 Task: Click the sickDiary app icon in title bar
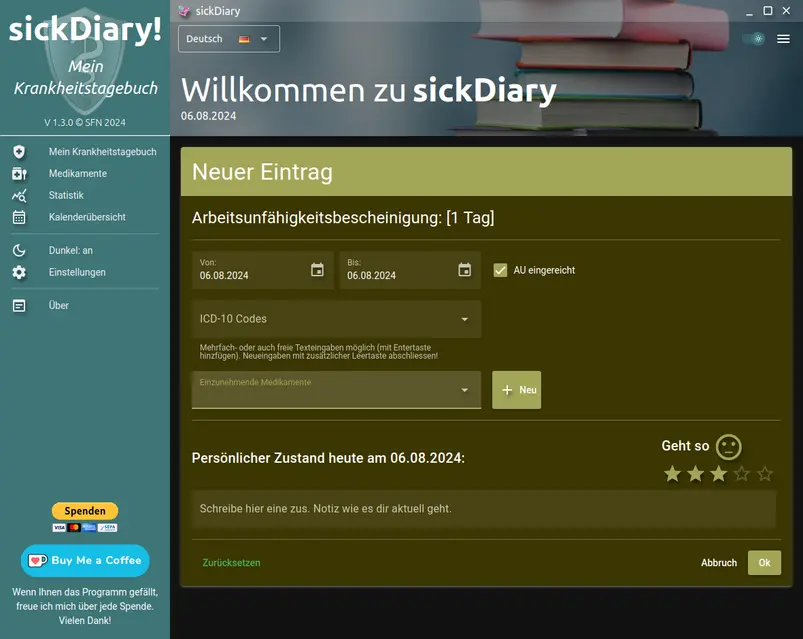(x=184, y=11)
